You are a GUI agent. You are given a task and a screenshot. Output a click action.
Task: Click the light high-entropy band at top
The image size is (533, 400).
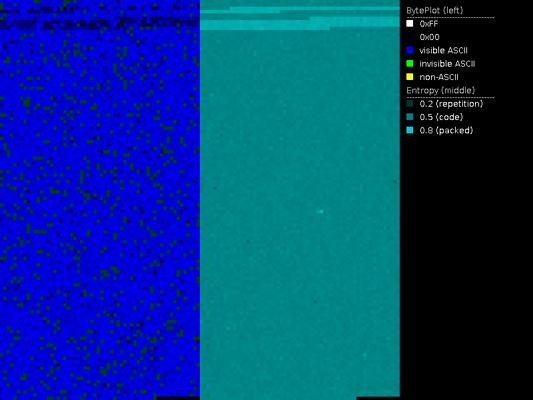click(299, 25)
